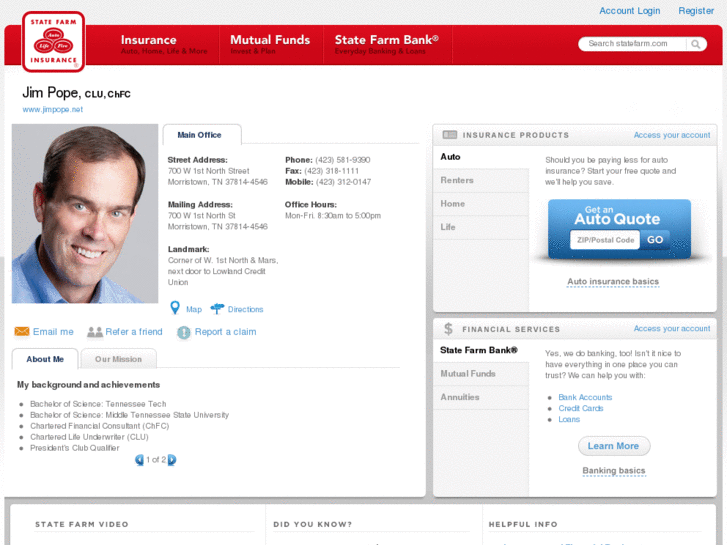The image size is (727, 545).
Task: Open Auto insurance basics link
Action: coord(613,282)
